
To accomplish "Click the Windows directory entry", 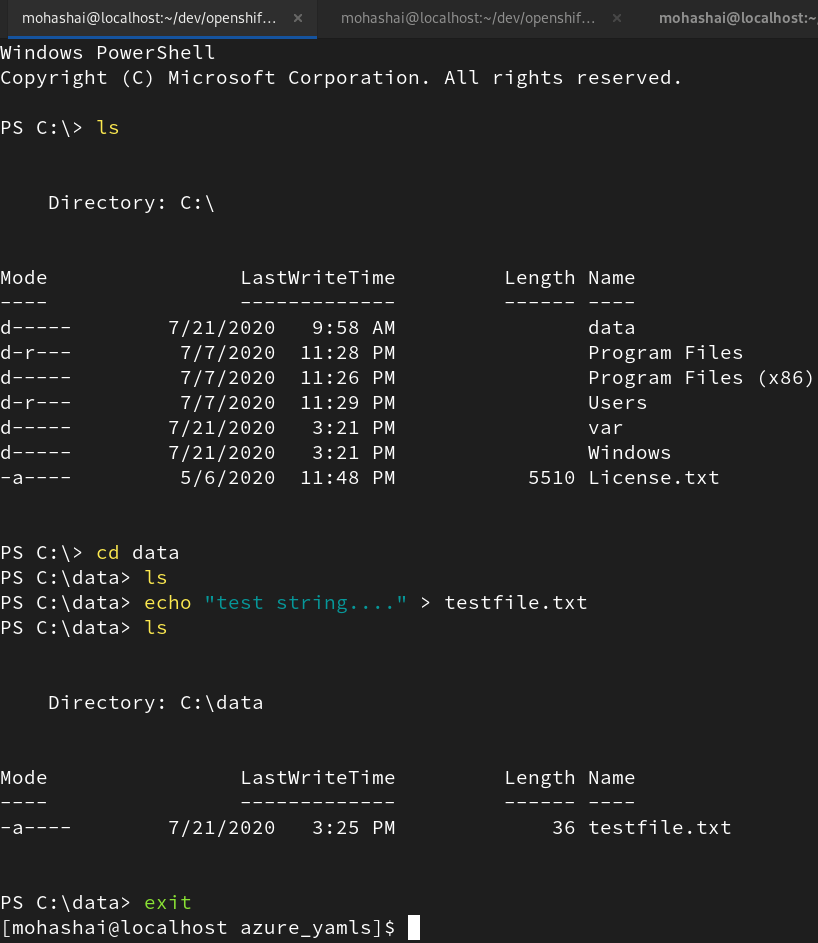I will (x=629, y=452).
